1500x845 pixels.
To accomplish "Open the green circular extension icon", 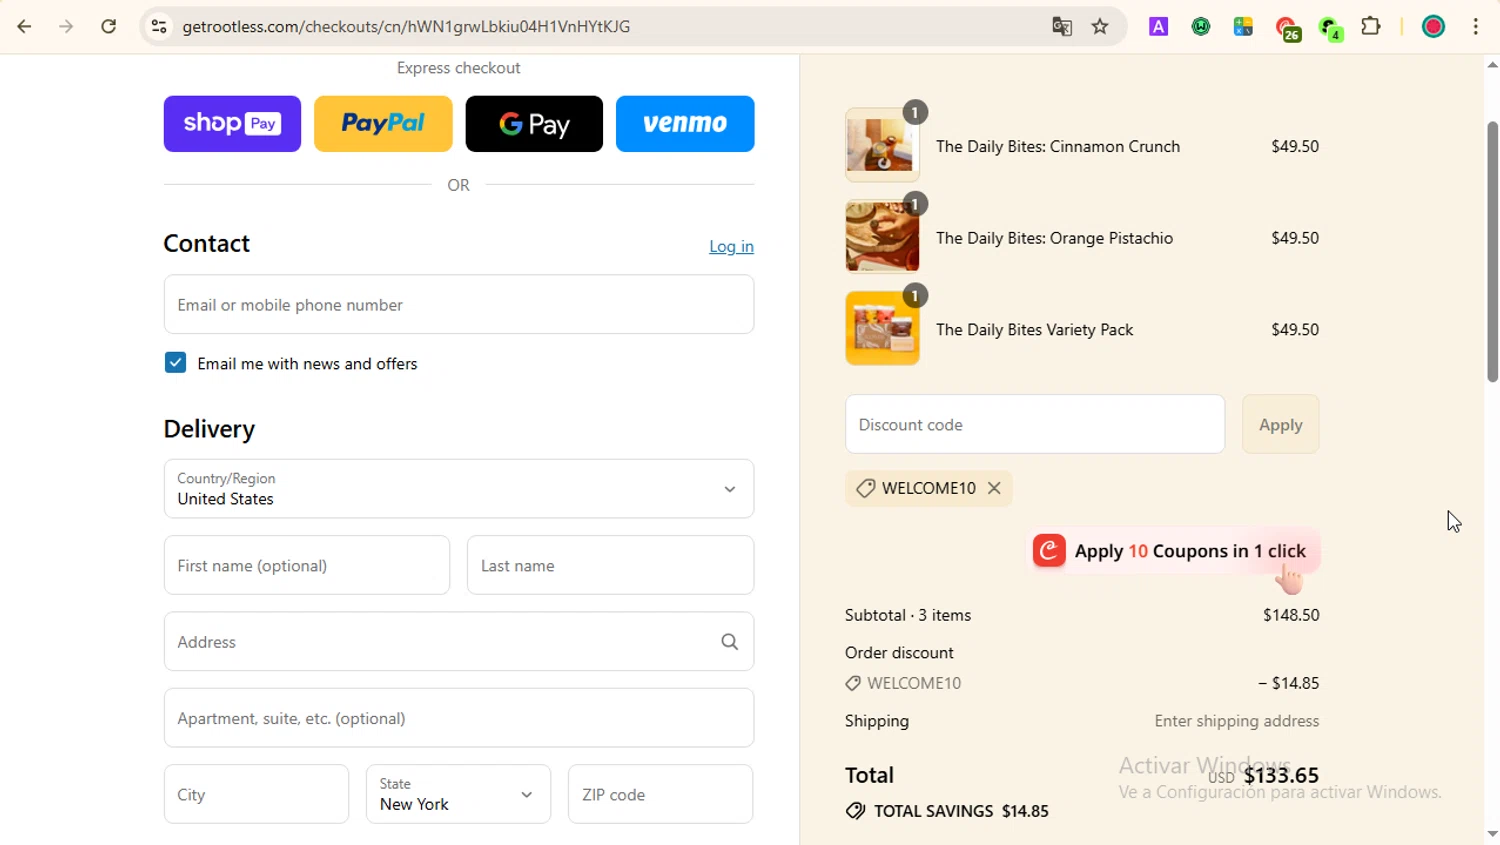I will coord(1201,27).
